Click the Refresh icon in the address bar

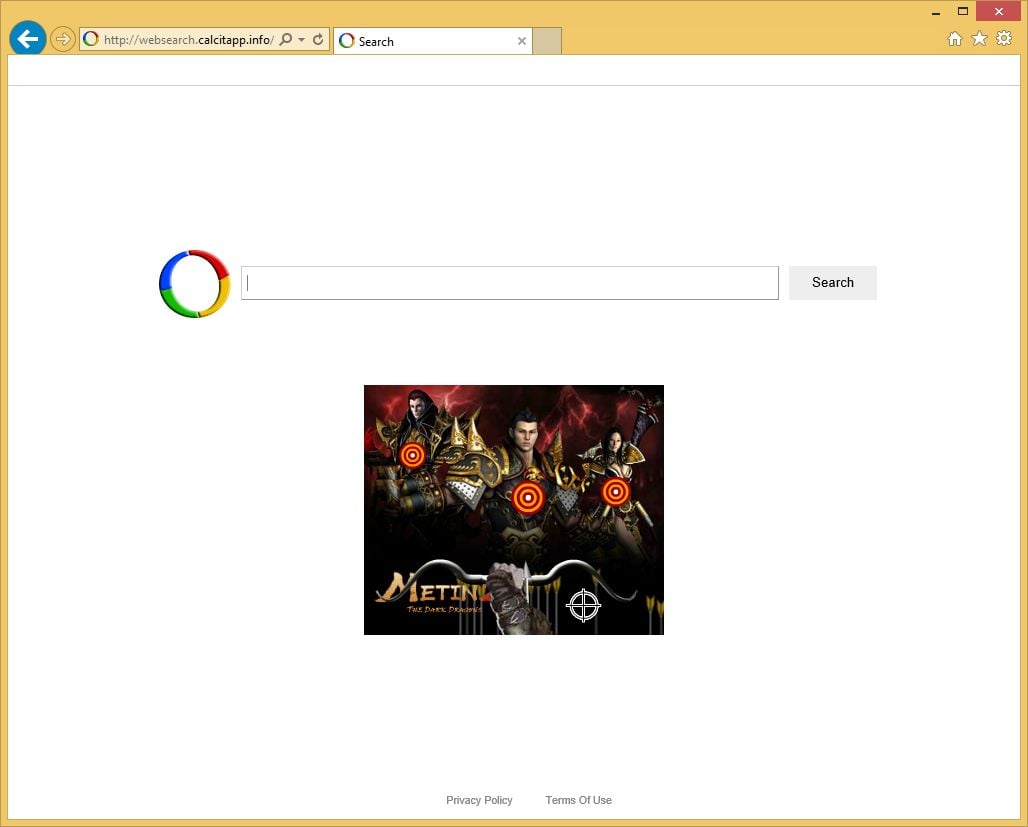(318, 40)
